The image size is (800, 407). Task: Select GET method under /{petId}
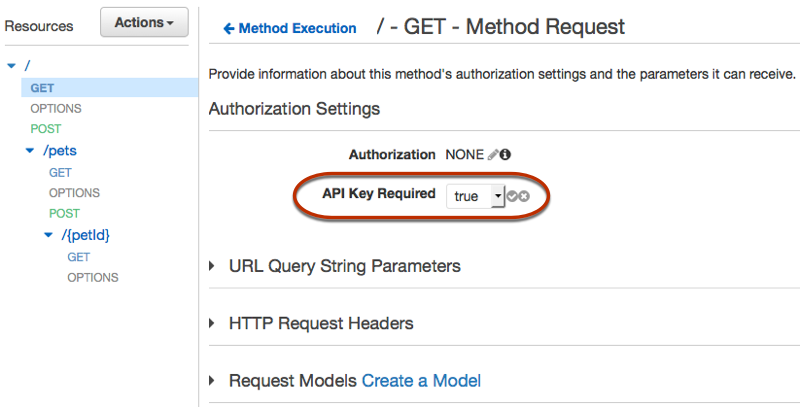pyautogui.click(x=78, y=257)
